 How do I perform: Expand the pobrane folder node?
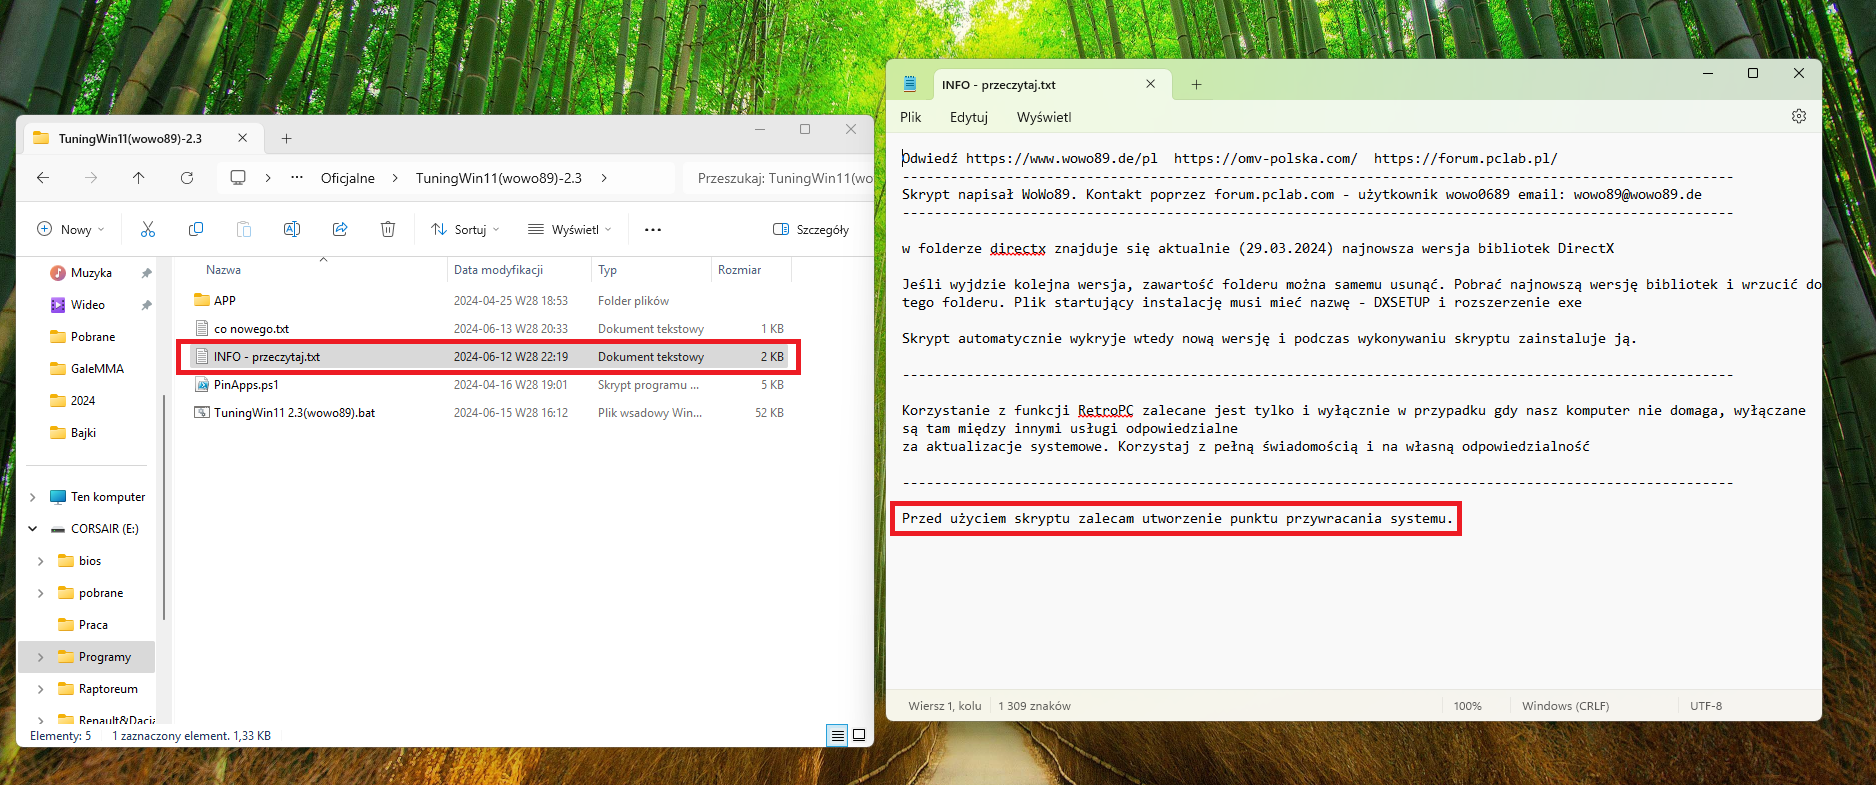(41, 593)
